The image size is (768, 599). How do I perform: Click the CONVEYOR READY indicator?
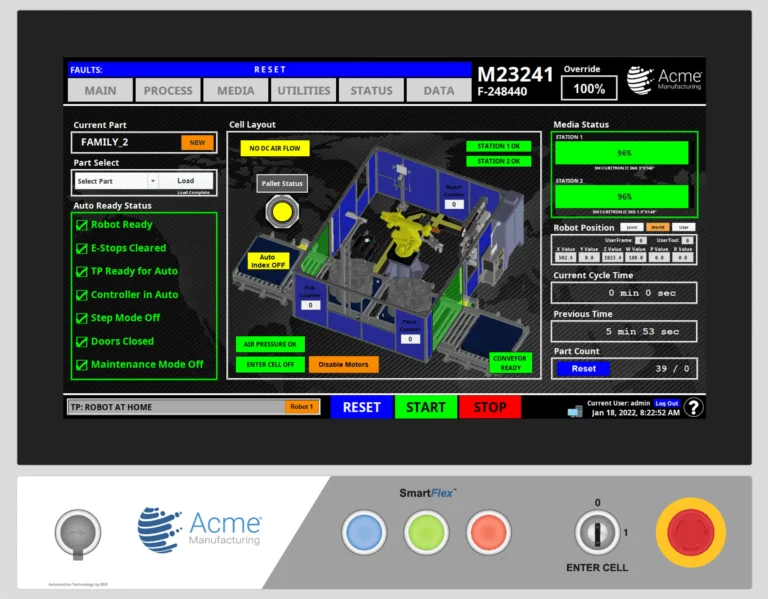pos(510,363)
